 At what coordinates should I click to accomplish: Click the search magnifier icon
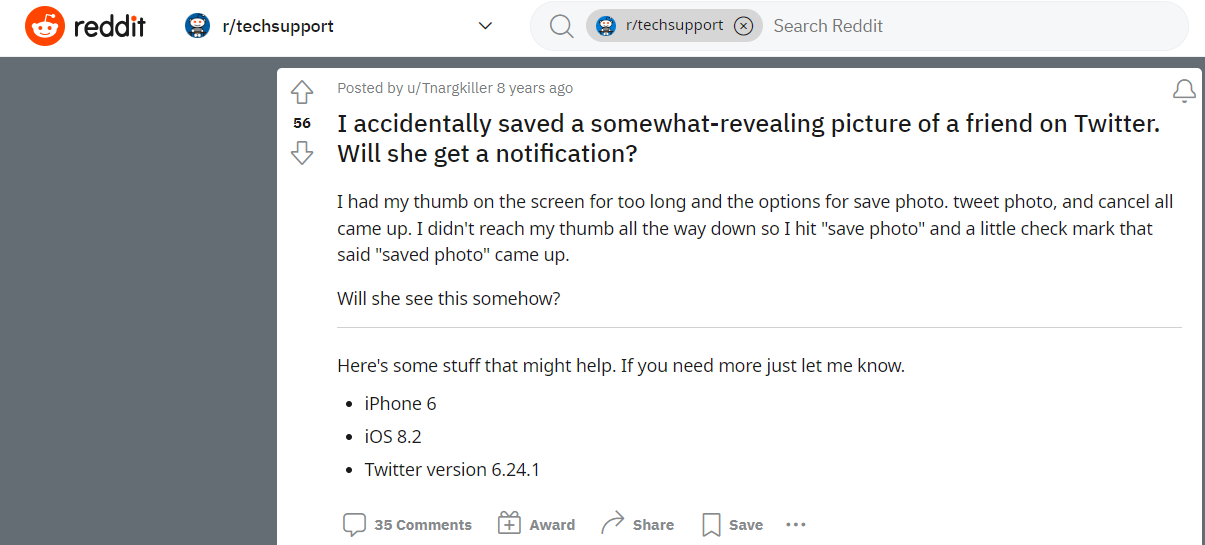pos(562,26)
